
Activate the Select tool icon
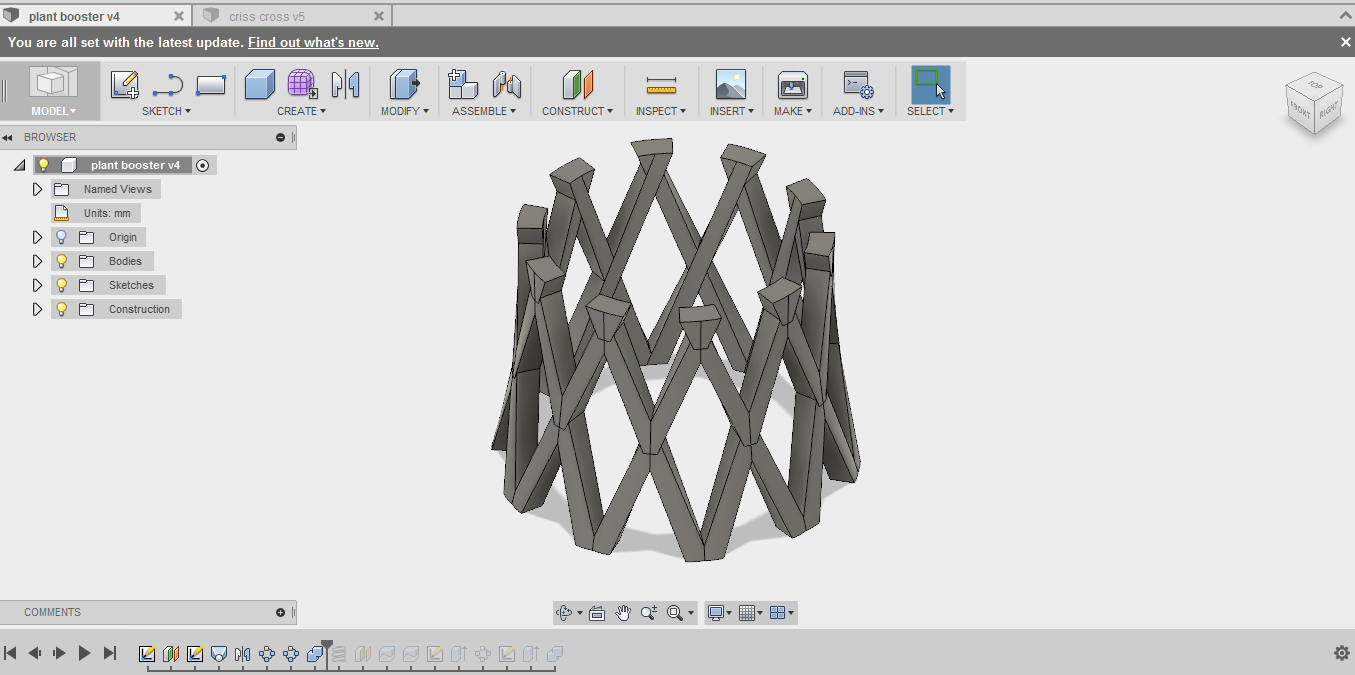(x=930, y=84)
